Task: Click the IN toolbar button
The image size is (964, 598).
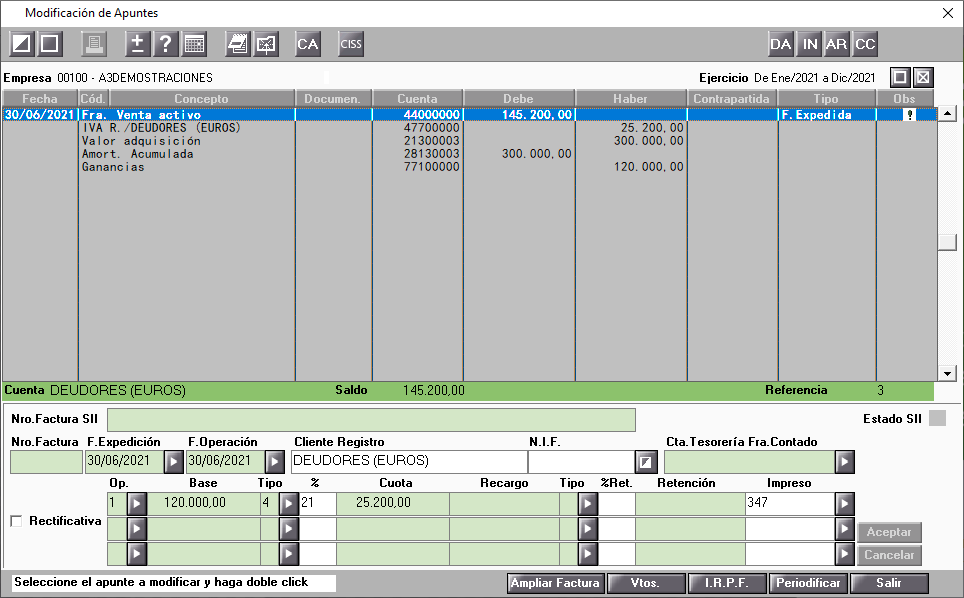Action: [x=810, y=44]
